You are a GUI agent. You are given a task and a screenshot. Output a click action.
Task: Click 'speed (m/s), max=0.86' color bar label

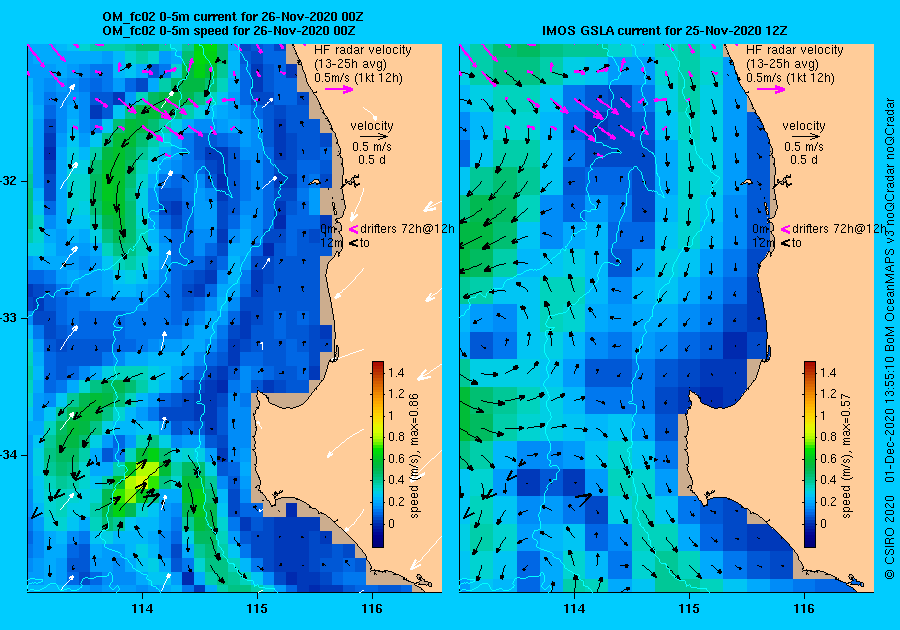click(414, 455)
